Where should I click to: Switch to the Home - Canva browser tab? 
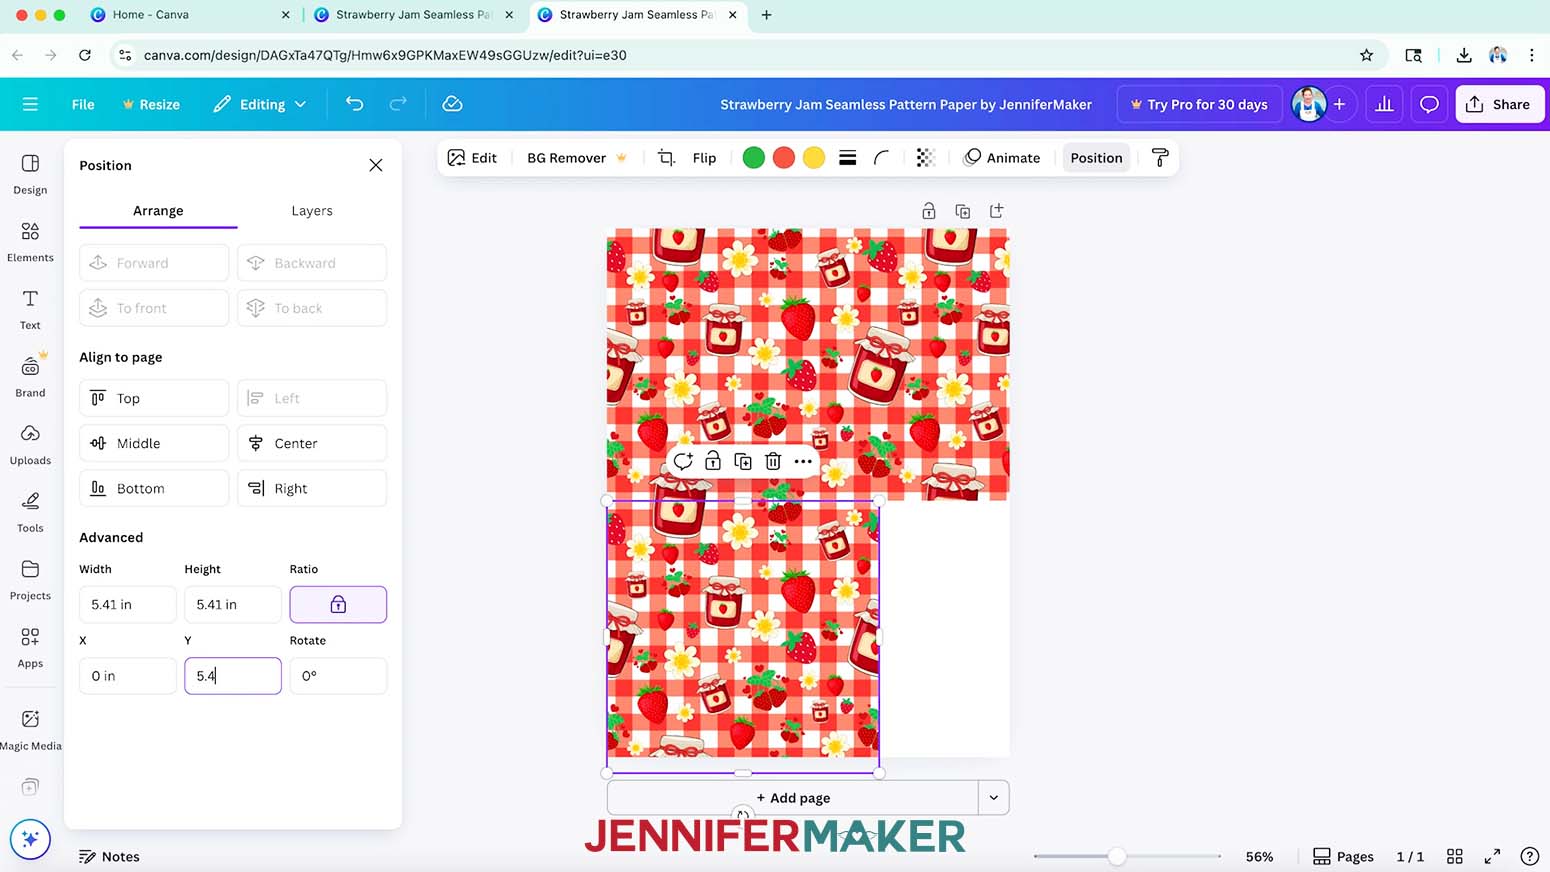tap(188, 15)
